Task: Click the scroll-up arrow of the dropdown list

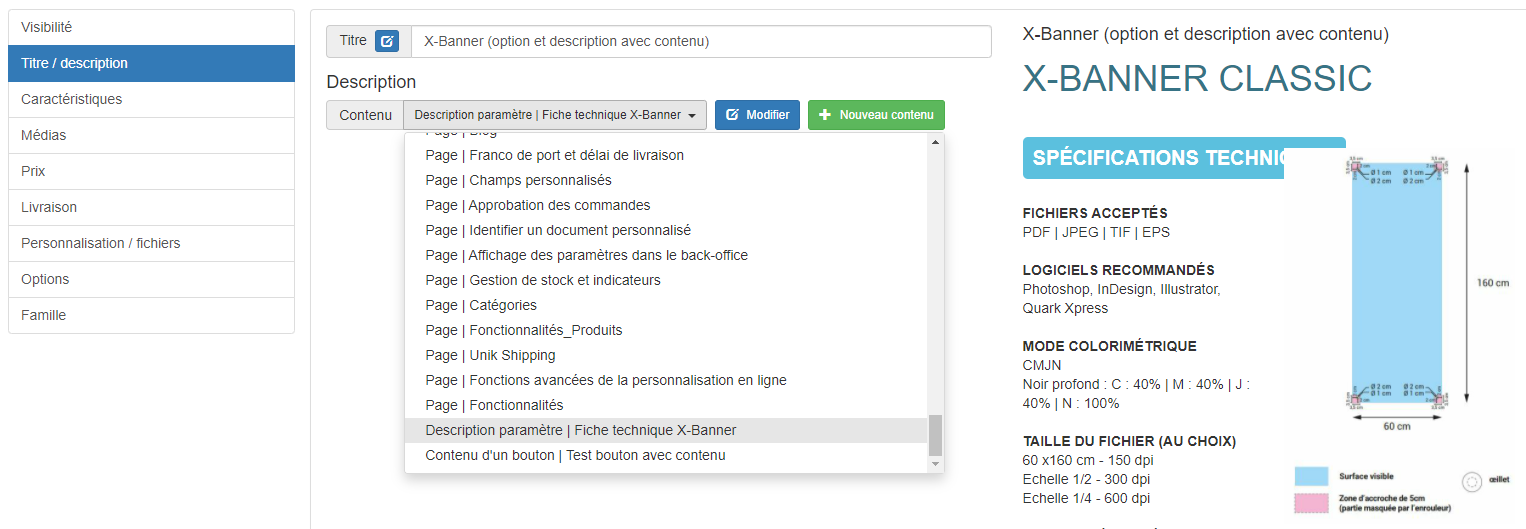Action: 936,143
